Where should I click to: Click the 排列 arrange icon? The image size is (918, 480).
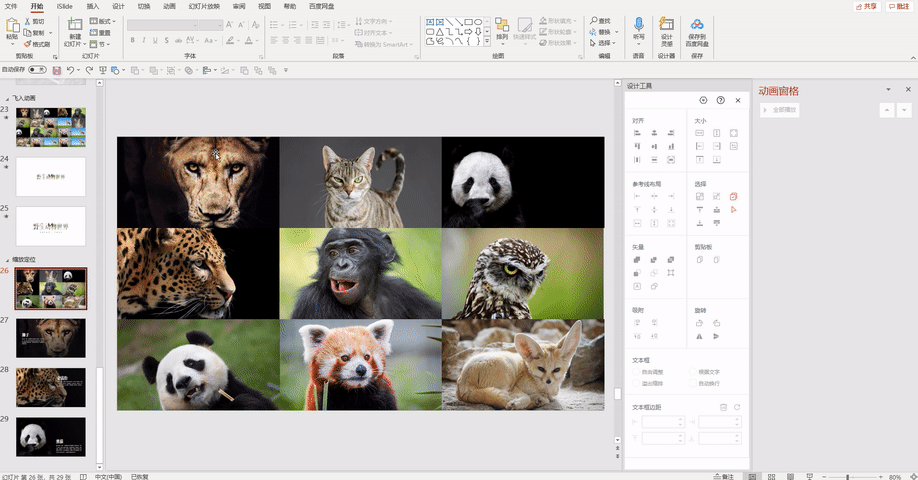[502, 27]
